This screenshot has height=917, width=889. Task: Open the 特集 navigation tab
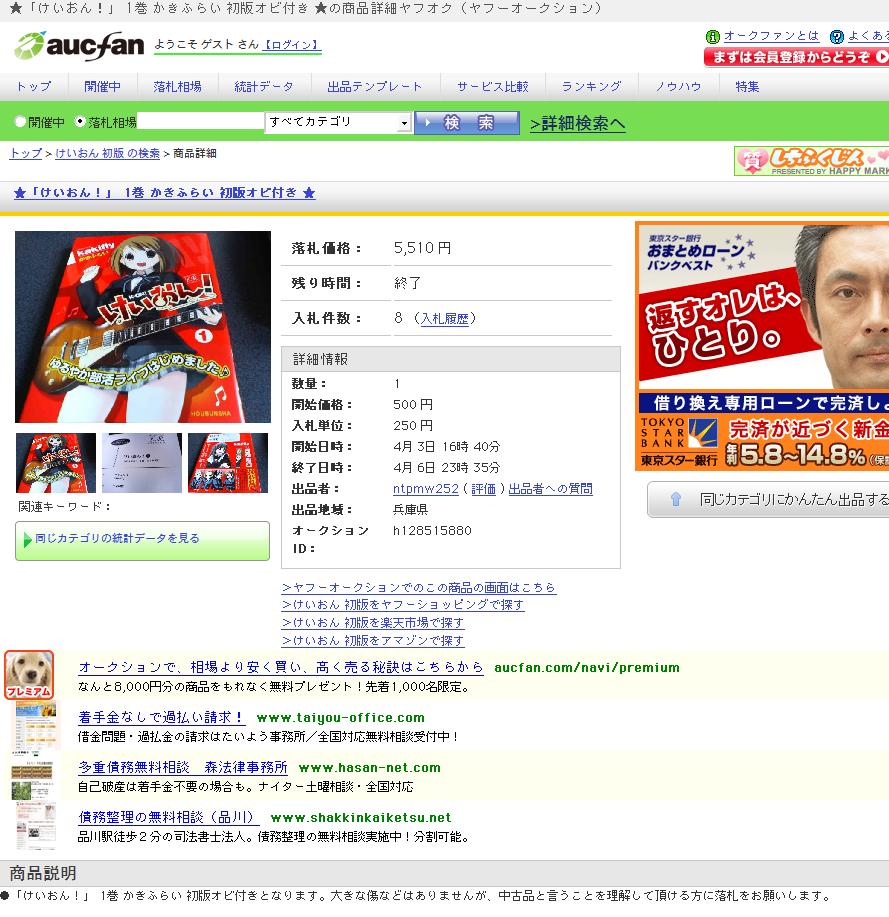coord(747,87)
